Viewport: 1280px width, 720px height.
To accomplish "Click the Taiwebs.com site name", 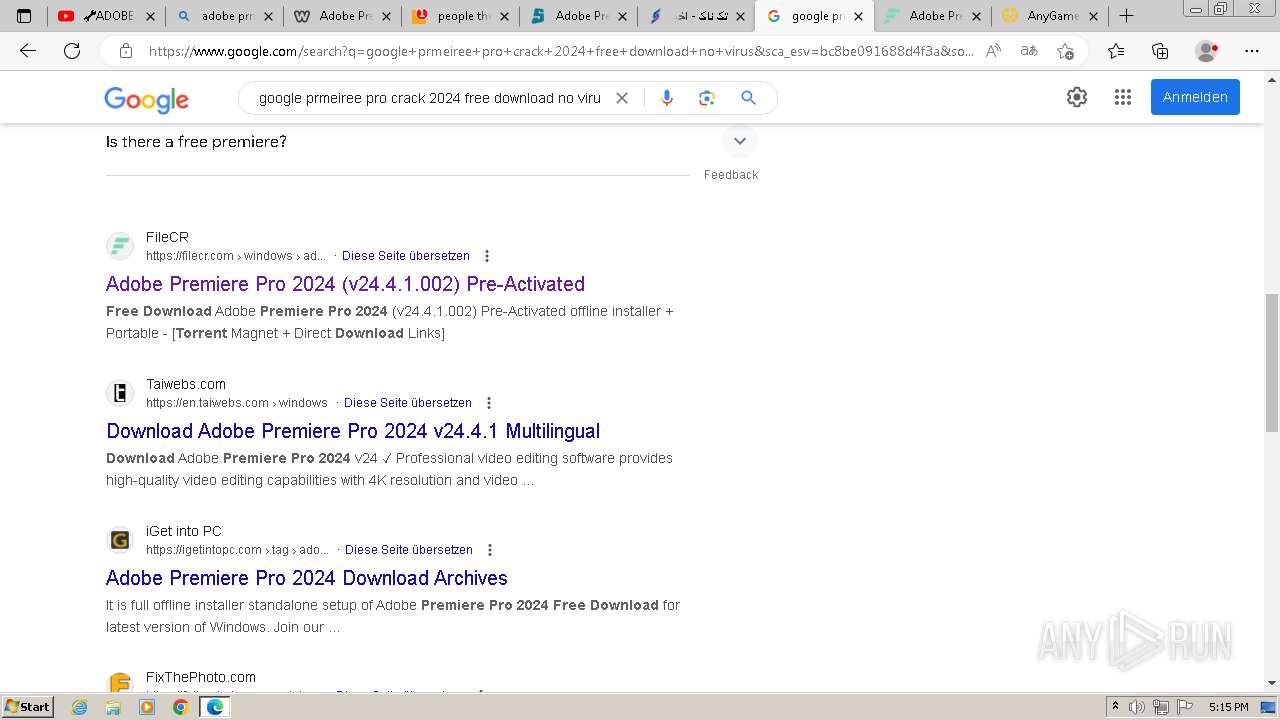I will (186, 384).
